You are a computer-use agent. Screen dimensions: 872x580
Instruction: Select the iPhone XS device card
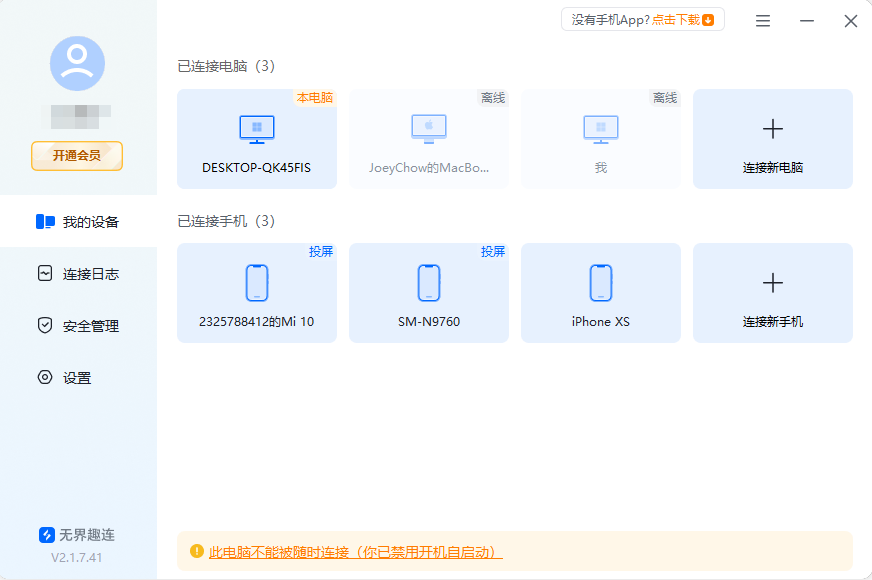click(x=600, y=293)
